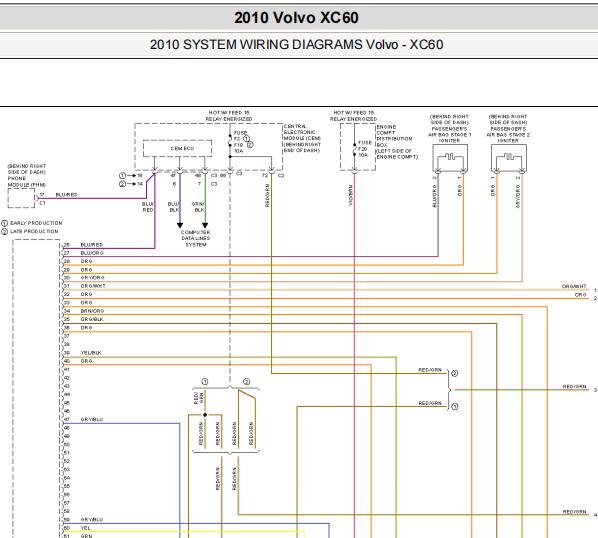
Task: Click 'ORG' label at pin 32
Action: point(86,294)
